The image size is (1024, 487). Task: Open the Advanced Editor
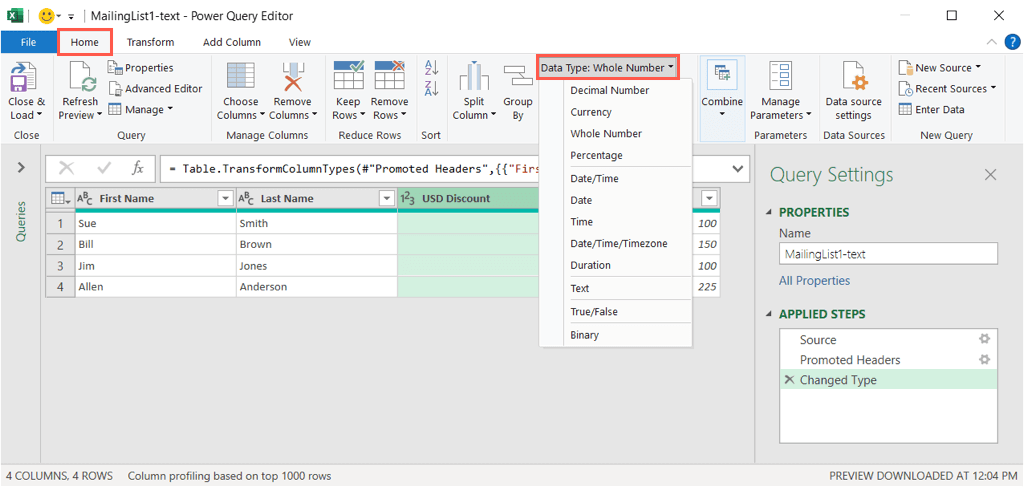tap(155, 89)
